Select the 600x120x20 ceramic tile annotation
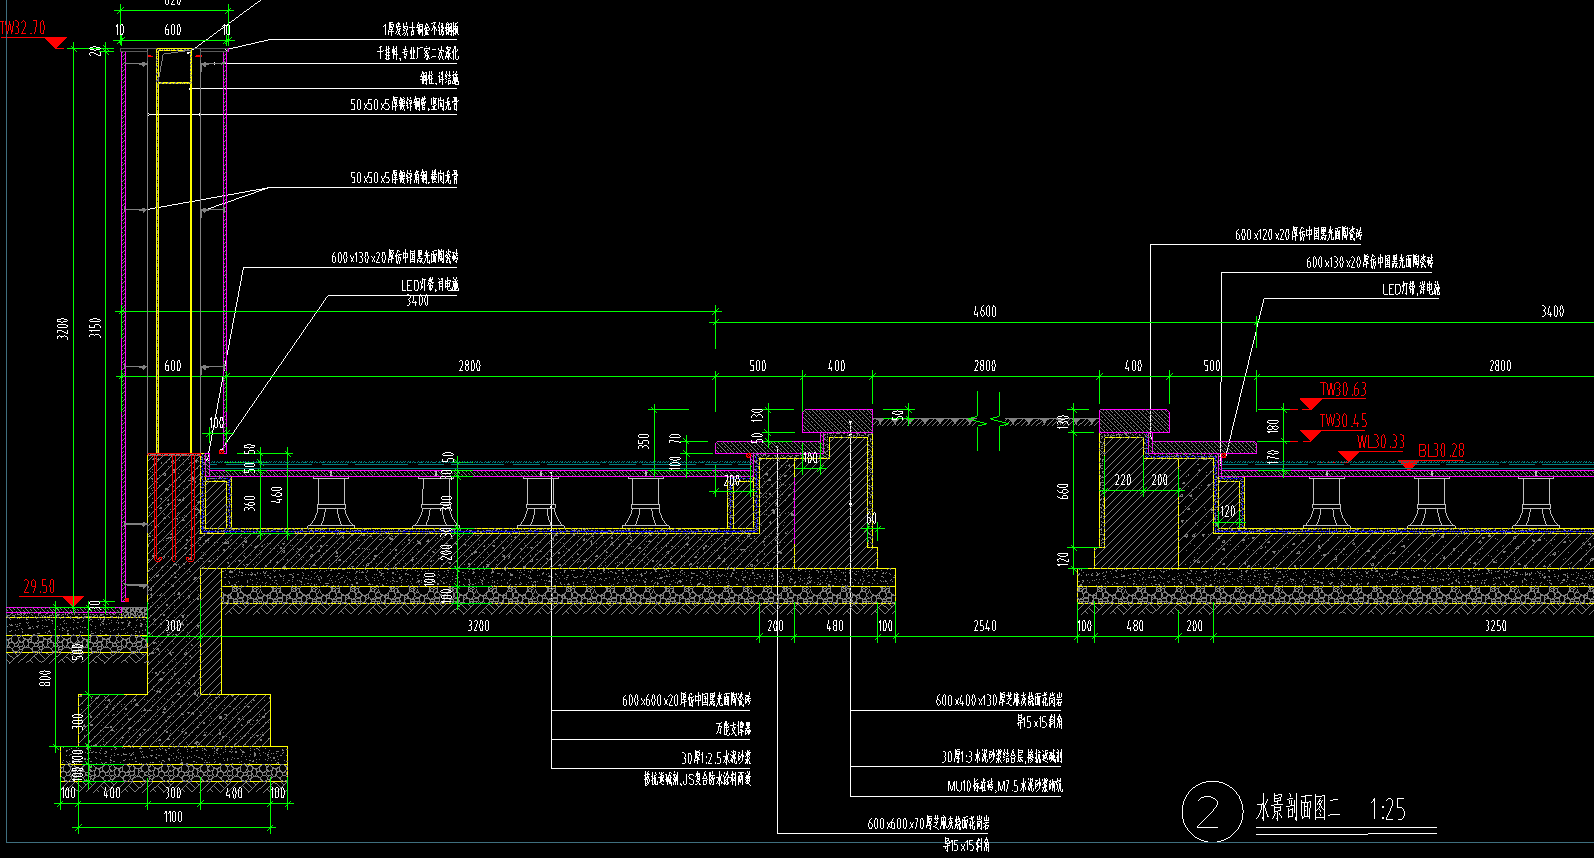The height and width of the screenshot is (858, 1594). pos(1298,235)
